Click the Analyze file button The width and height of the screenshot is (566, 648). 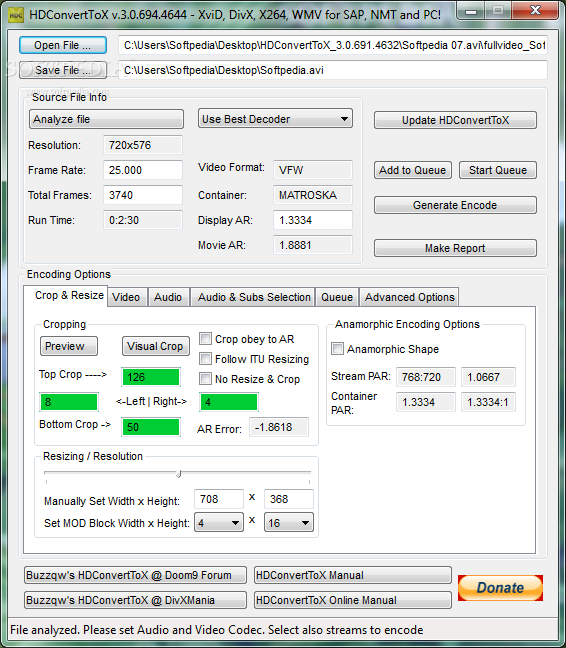(x=106, y=119)
